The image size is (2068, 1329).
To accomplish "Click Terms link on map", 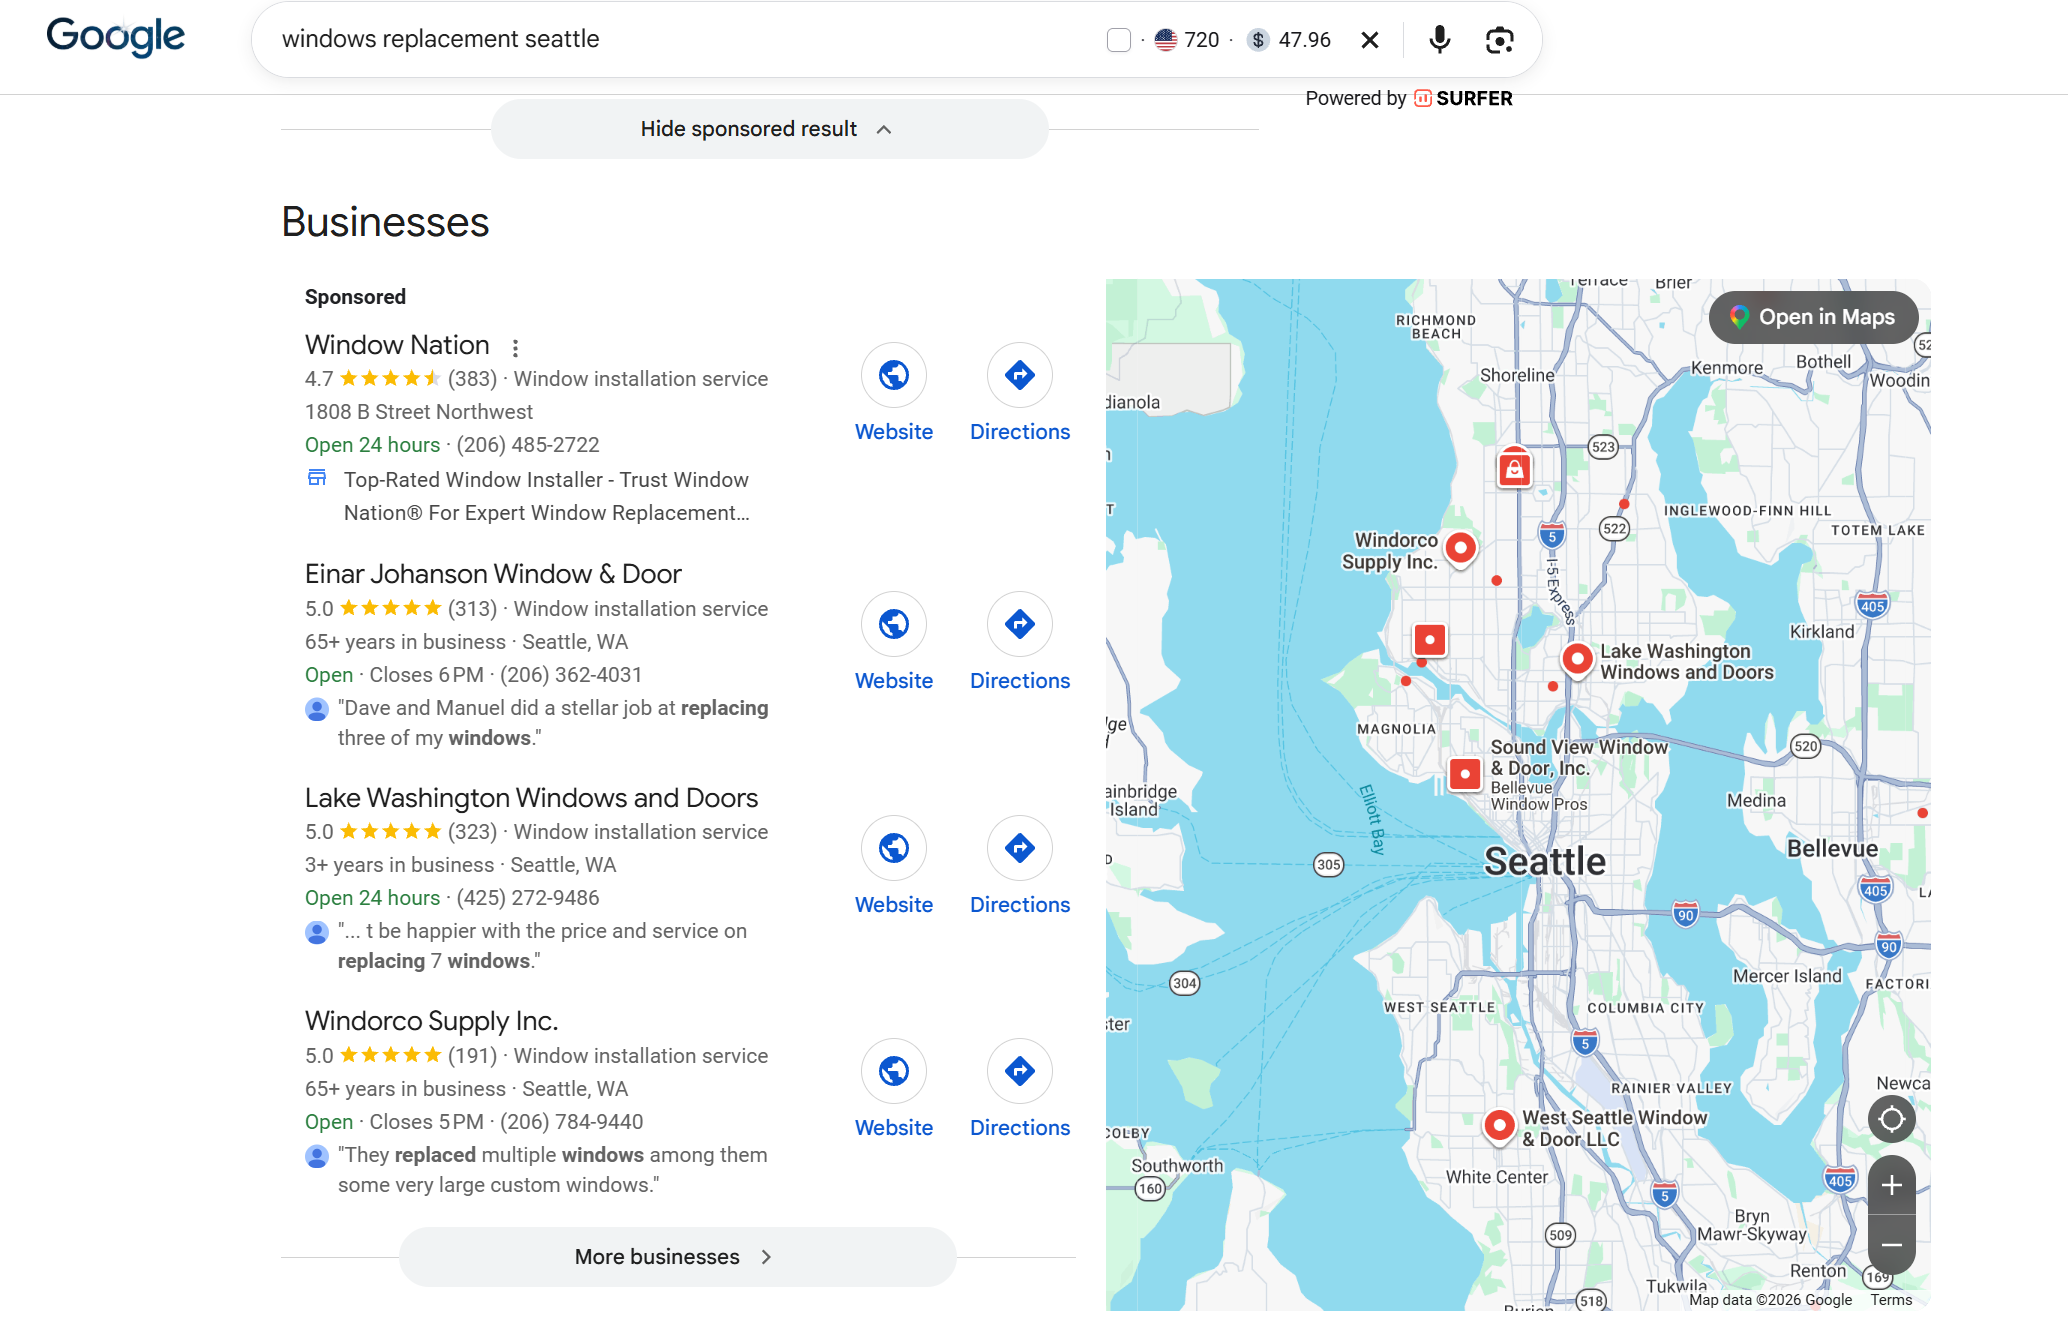I will [1891, 1300].
